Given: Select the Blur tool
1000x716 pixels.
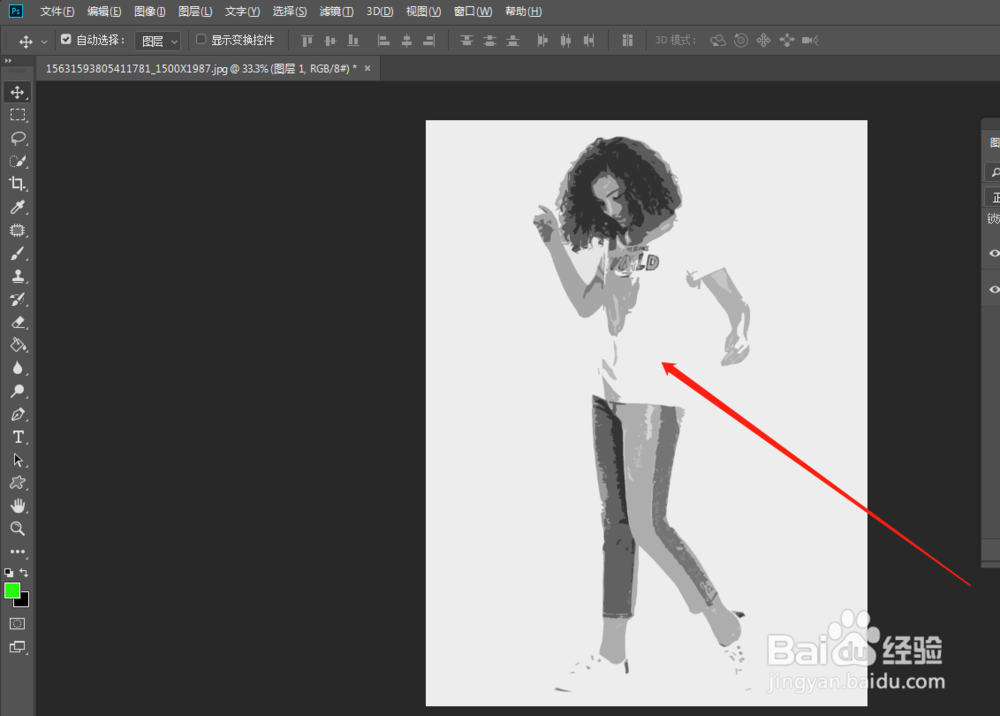Looking at the screenshot, I should point(17,368).
